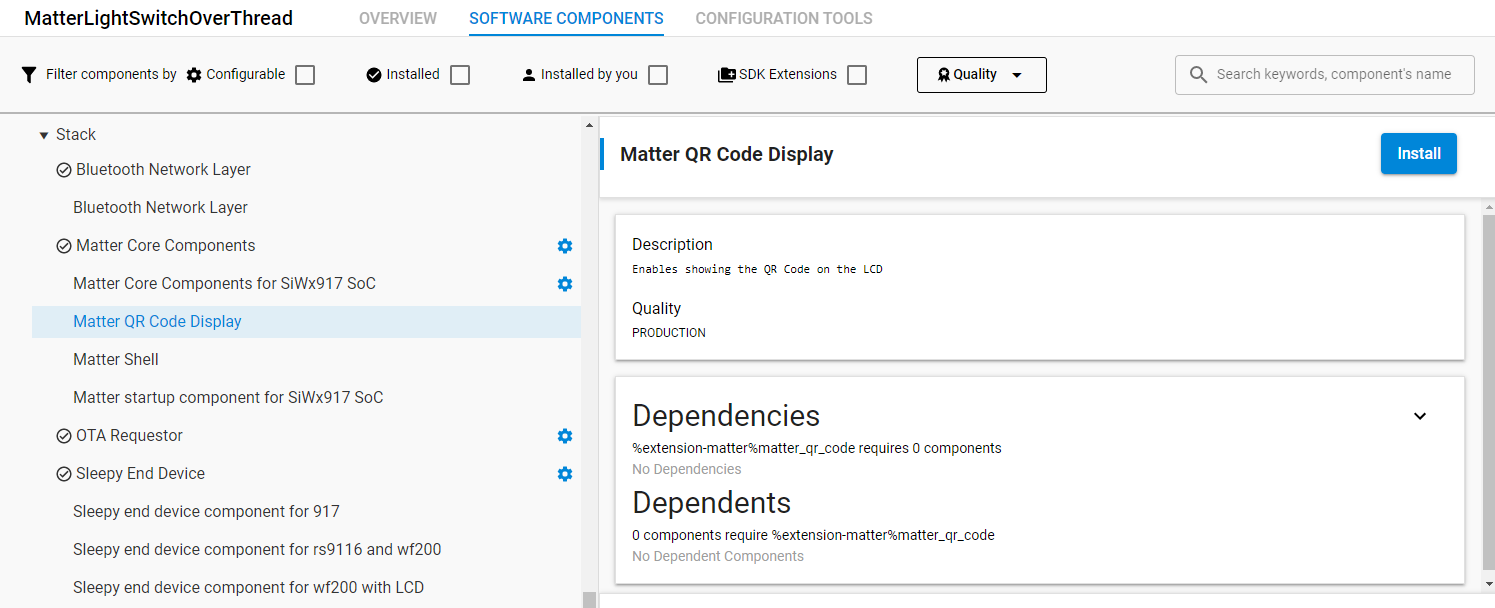Click gear icon for Matter Core Components
Screen dimensions: 1495x608
(565, 246)
